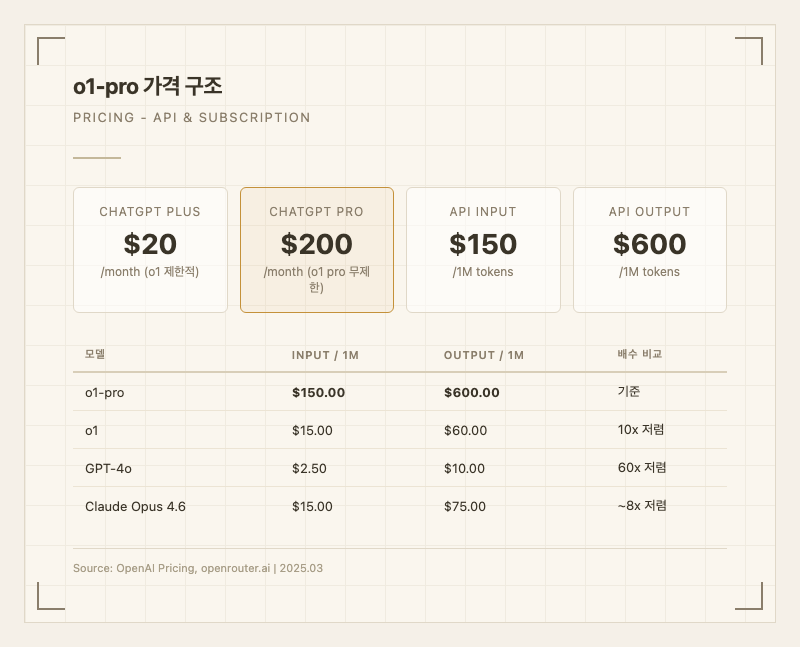This screenshot has width=800, height=647.
Task: Click the API Input $150 card
Action: pyautogui.click(x=483, y=249)
